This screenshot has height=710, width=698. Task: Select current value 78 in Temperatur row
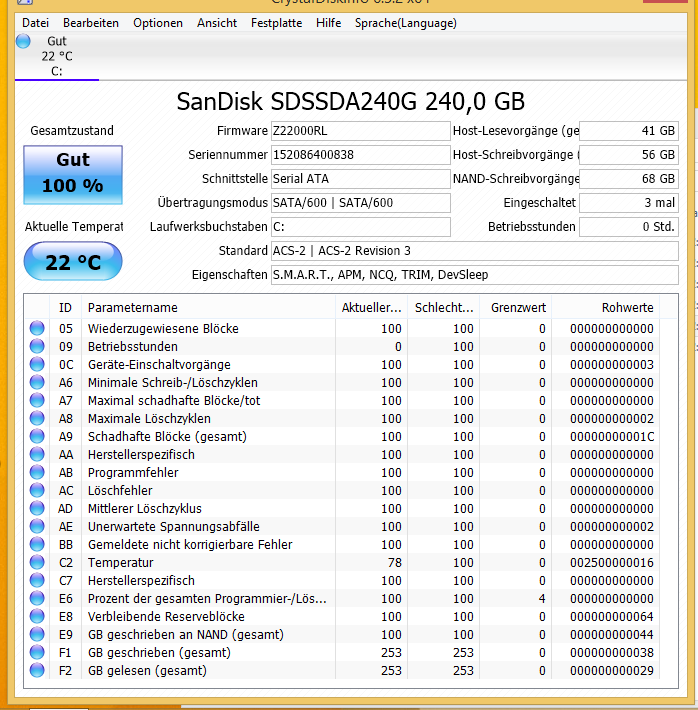click(395, 562)
